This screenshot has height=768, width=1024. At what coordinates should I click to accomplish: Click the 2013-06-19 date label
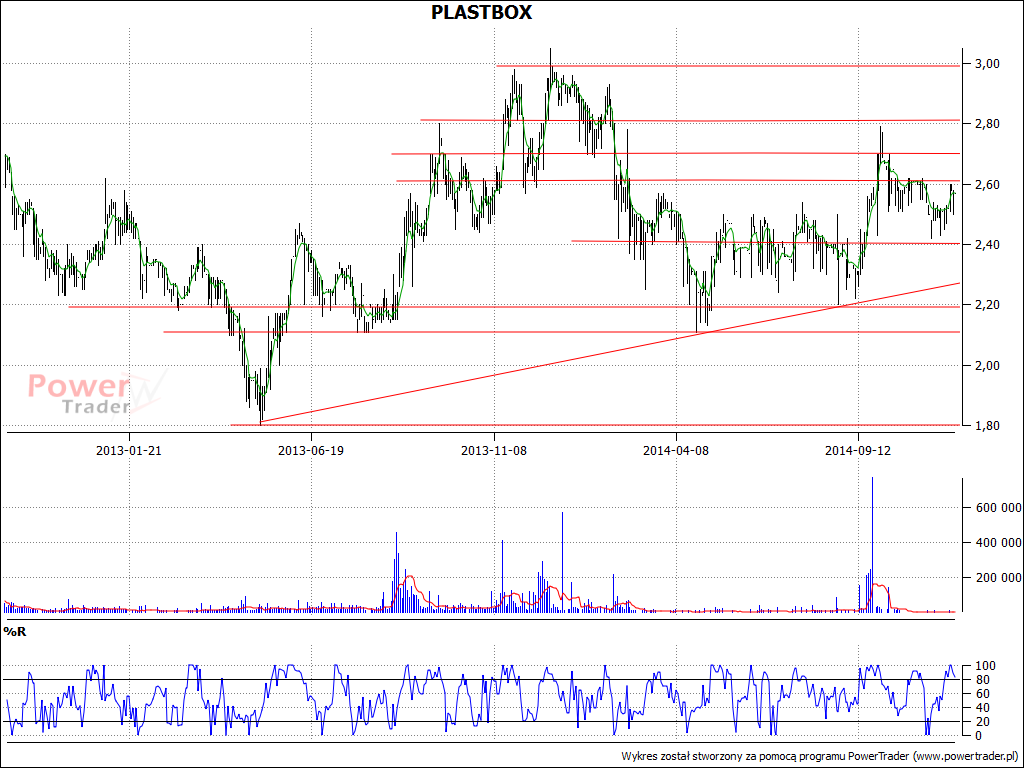(x=311, y=450)
